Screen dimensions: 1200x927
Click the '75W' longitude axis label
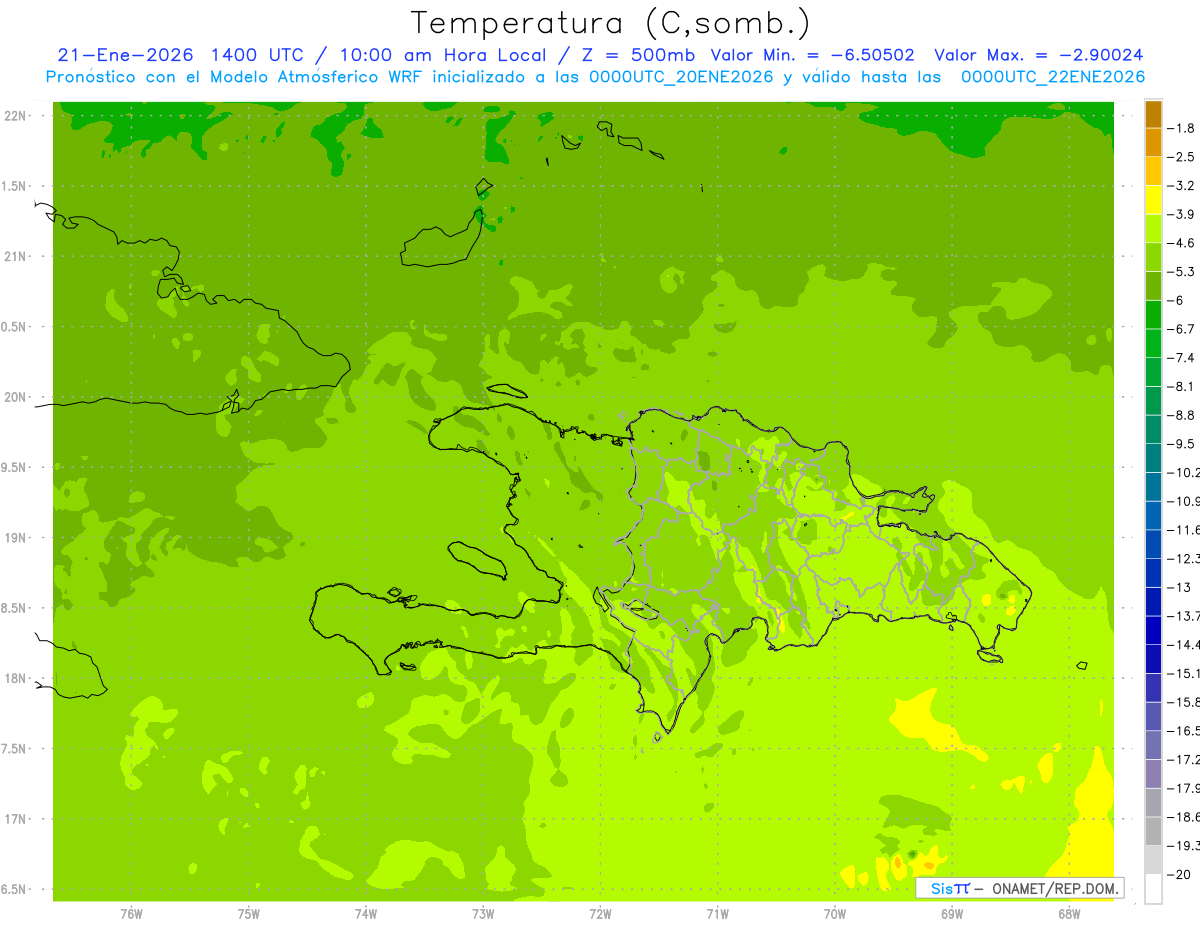[248, 913]
